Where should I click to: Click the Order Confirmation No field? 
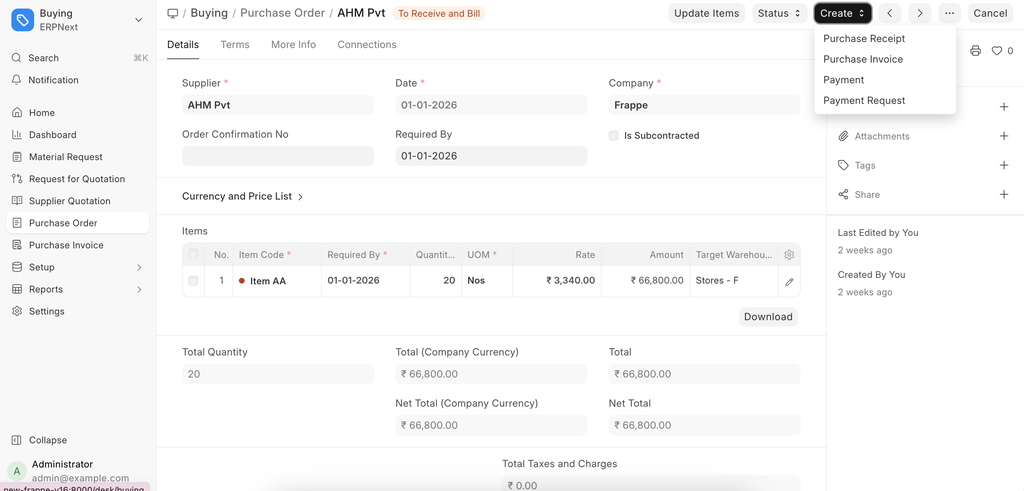(x=278, y=156)
